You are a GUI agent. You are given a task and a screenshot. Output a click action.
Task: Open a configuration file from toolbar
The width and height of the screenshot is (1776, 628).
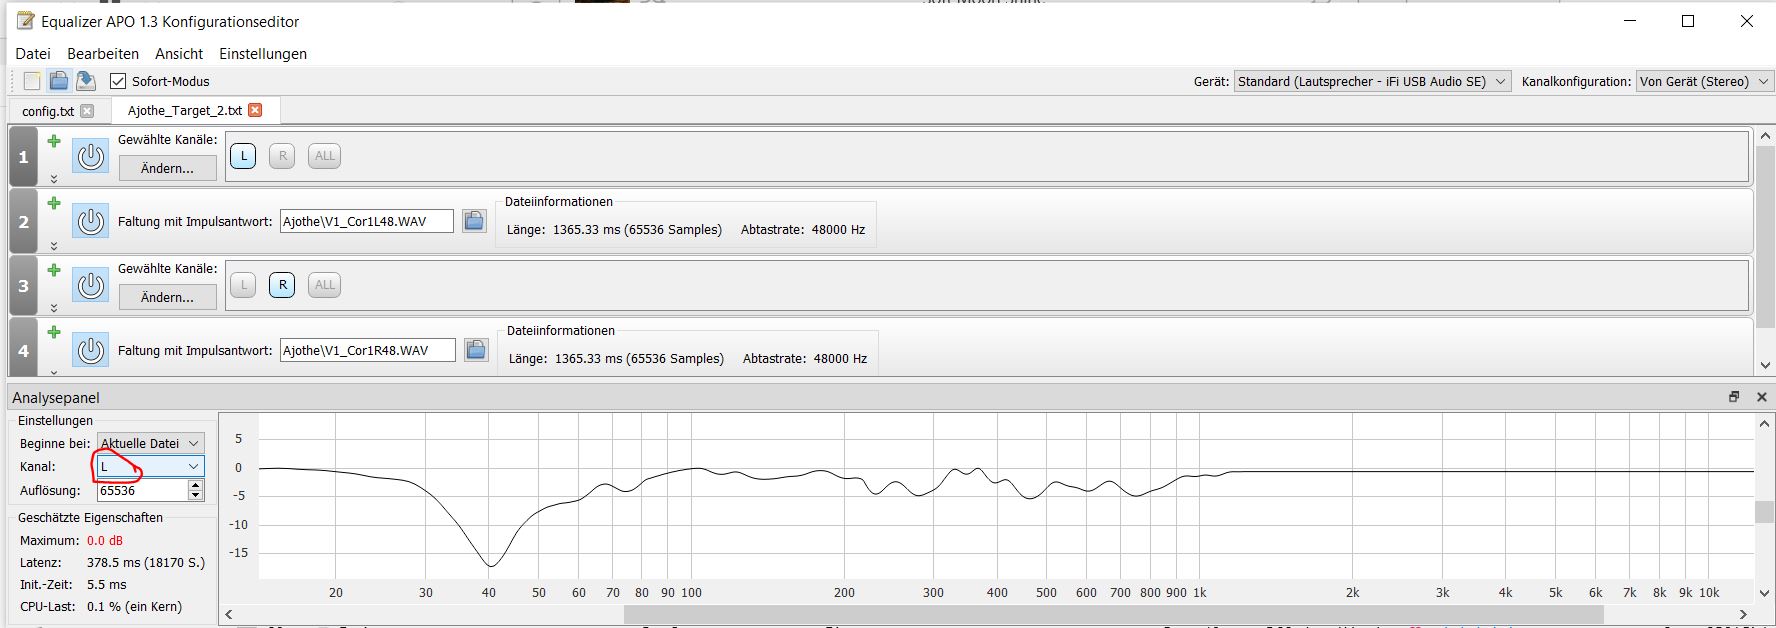point(59,81)
